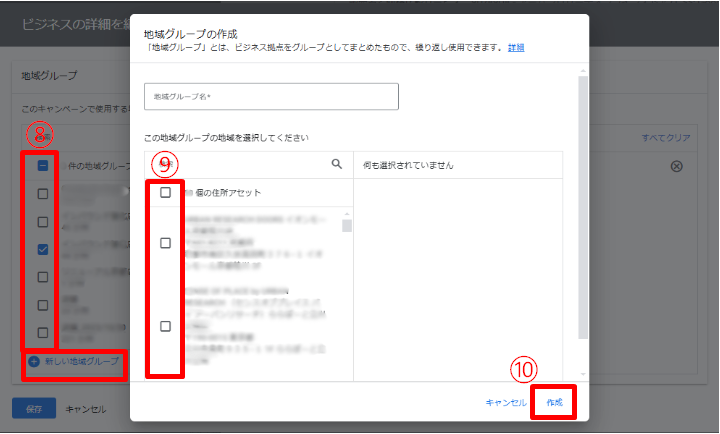Tick the checkbox just above 新しい地域グループ
Viewport: 720px width, 434px height.
coord(43,333)
